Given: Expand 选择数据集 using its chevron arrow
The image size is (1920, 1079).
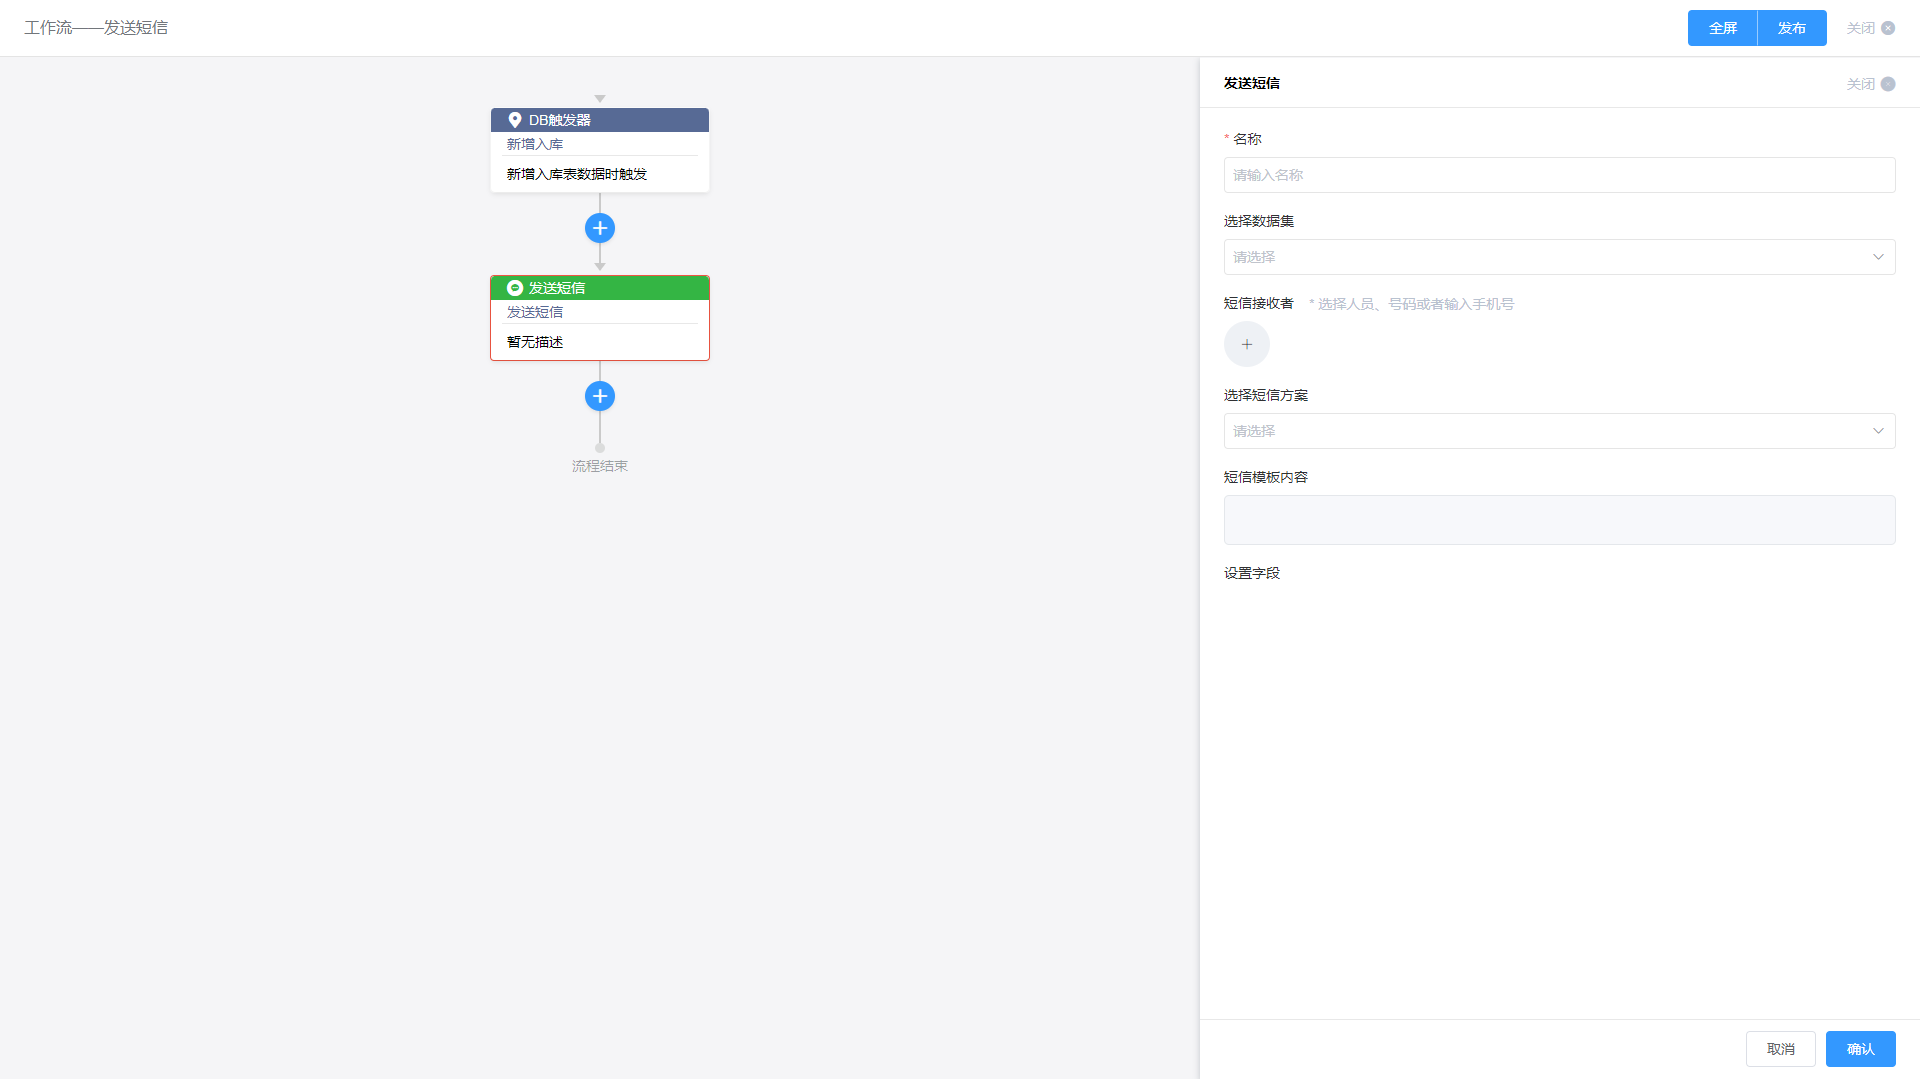Looking at the screenshot, I should coord(1878,257).
